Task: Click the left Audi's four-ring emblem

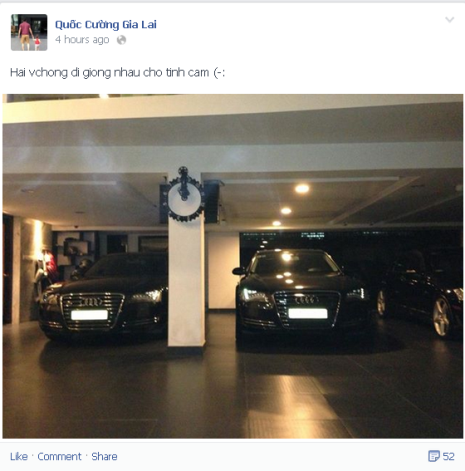Action: point(91,302)
